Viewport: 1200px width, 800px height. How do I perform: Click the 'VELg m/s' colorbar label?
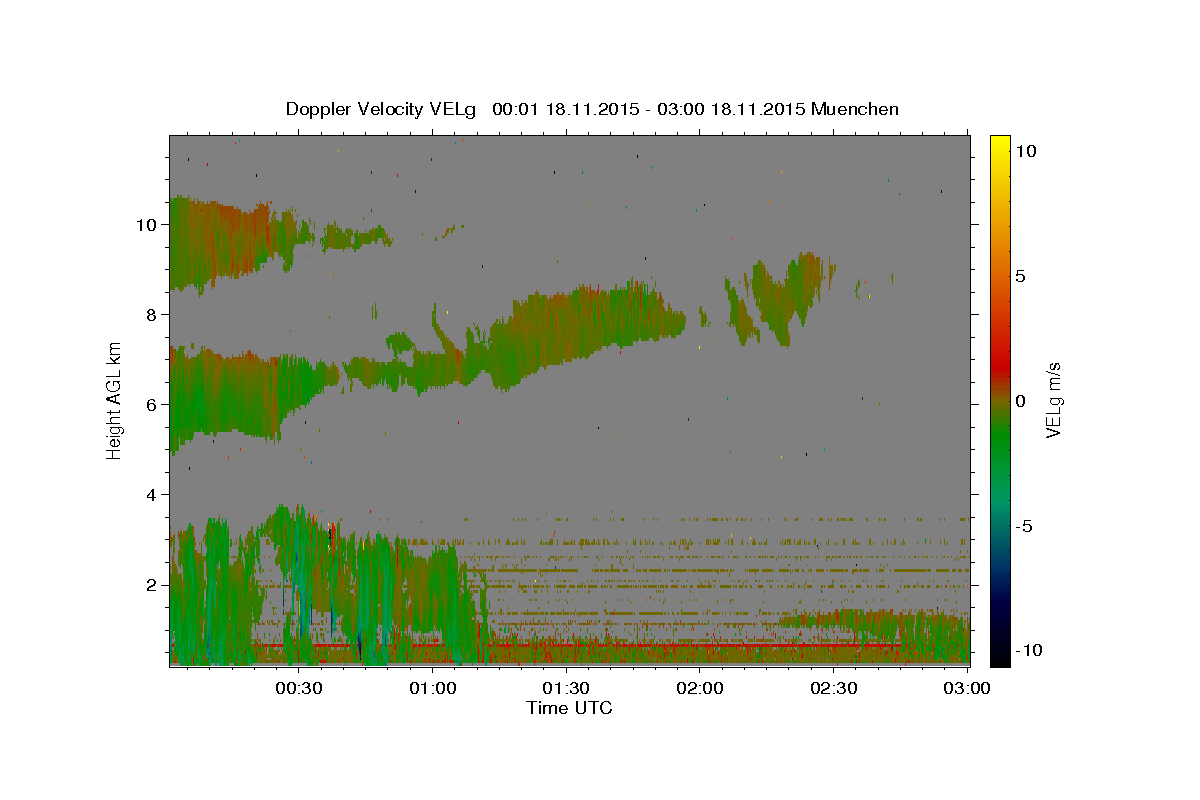pos(1053,398)
